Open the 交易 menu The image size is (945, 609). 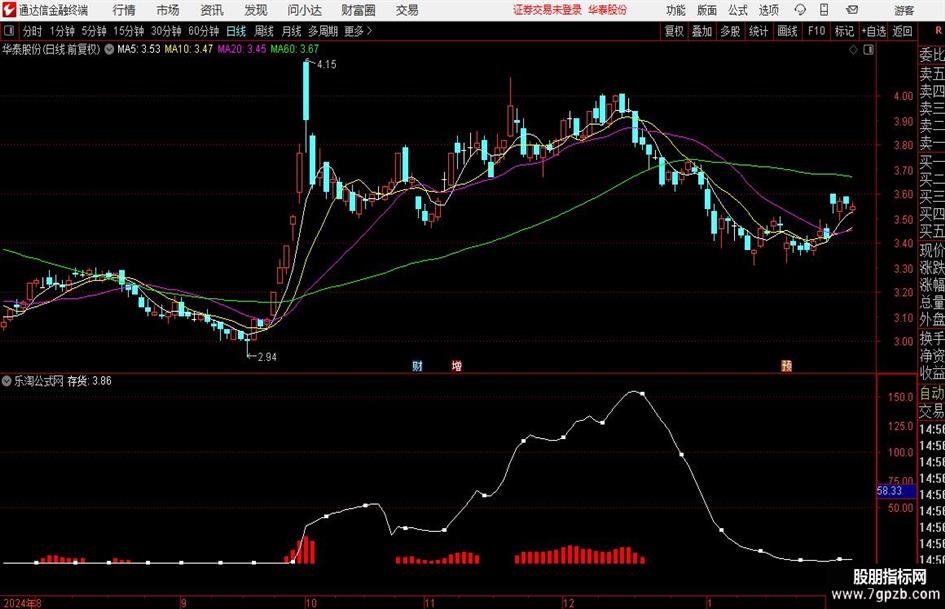[407, 10]
